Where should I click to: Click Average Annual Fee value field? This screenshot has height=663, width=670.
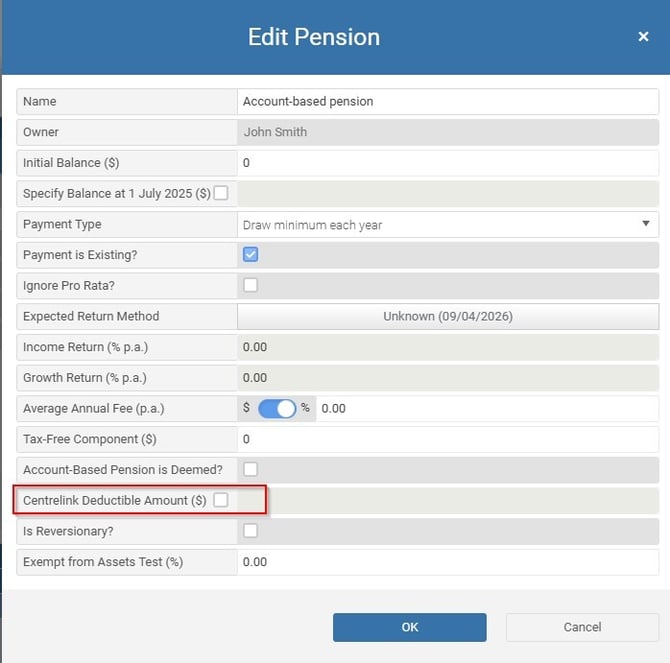(487, 408)
